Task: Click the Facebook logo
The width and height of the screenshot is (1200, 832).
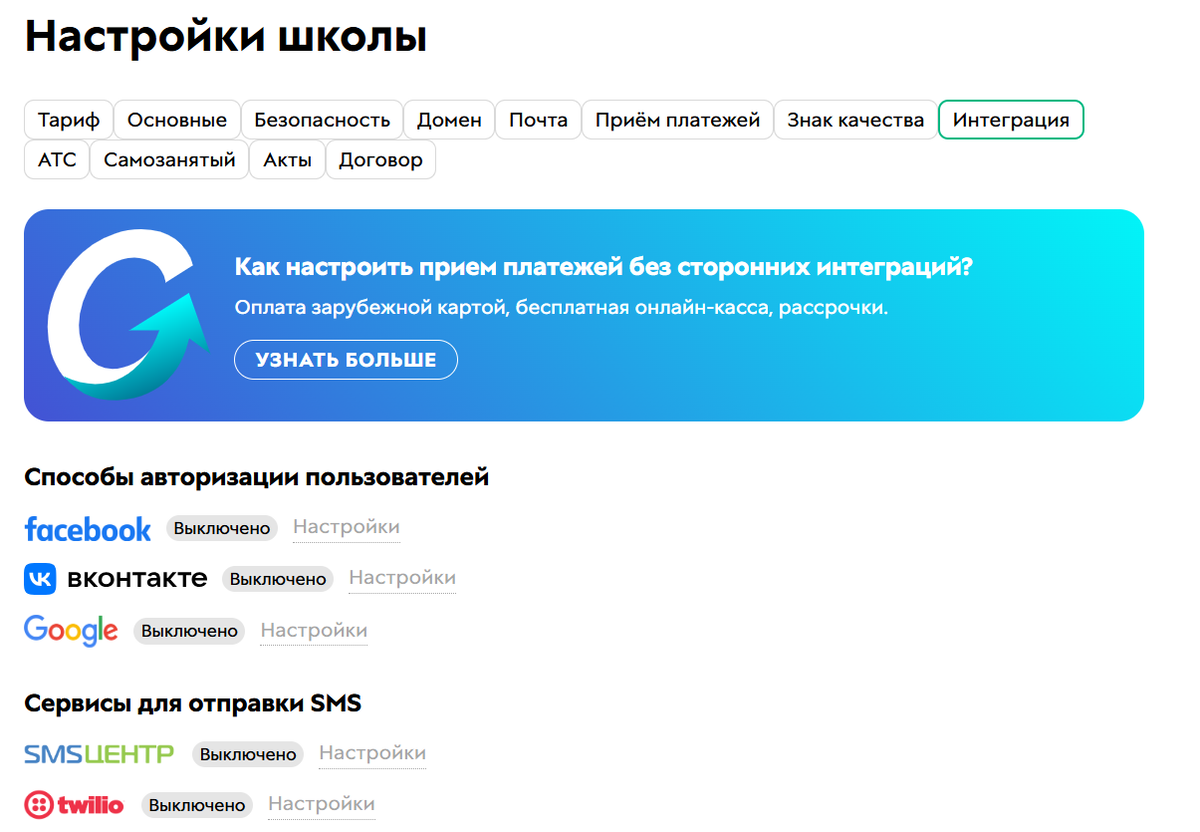Action: [88, 528]
